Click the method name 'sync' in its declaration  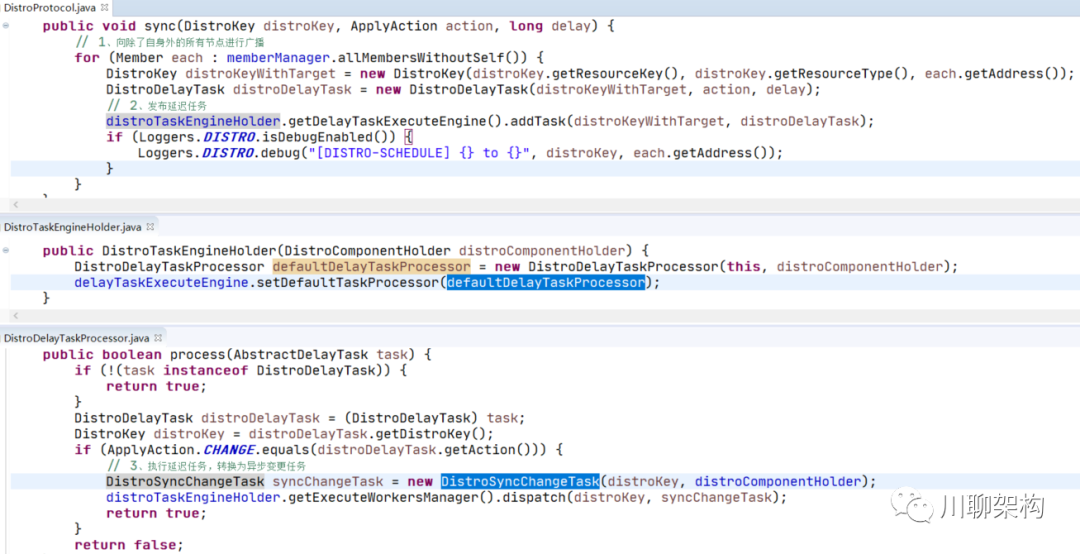coord(160,26)
